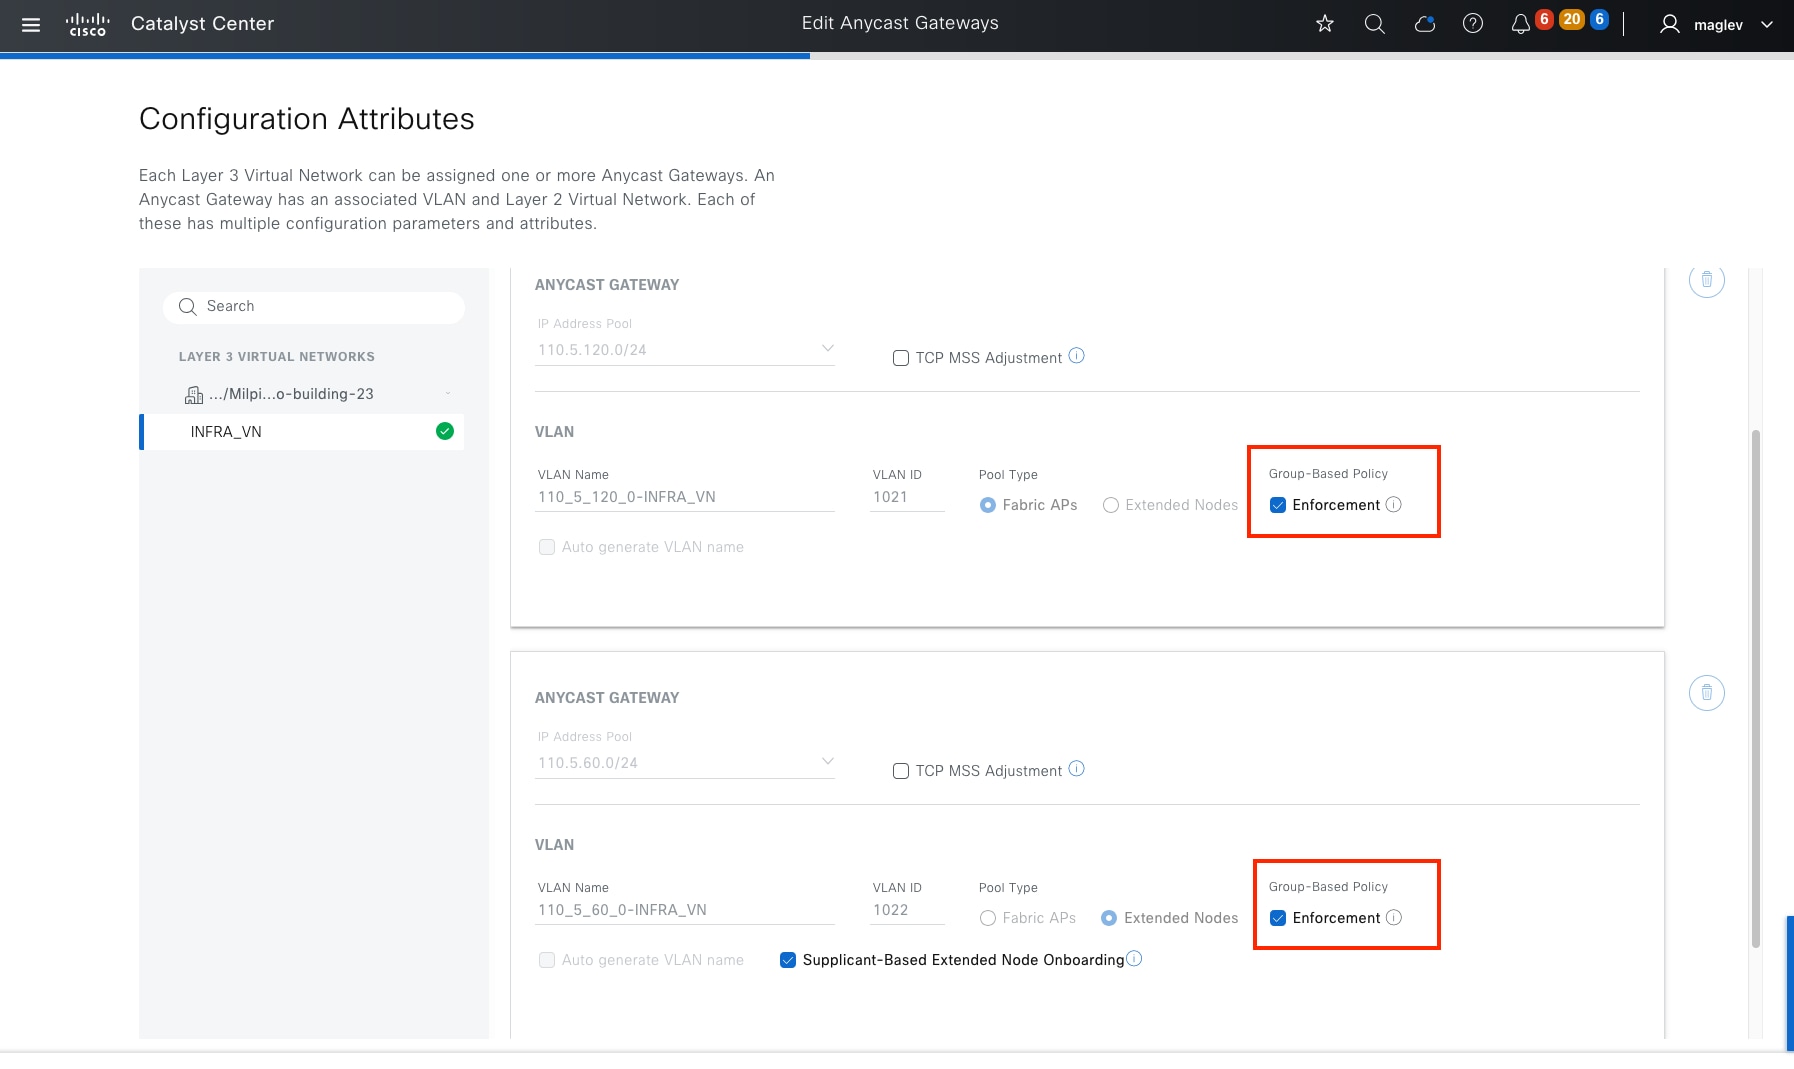Click the vertical scrollbar of the gateway panel
The image size is (1794, 1069).
(x=1755, y=688)
